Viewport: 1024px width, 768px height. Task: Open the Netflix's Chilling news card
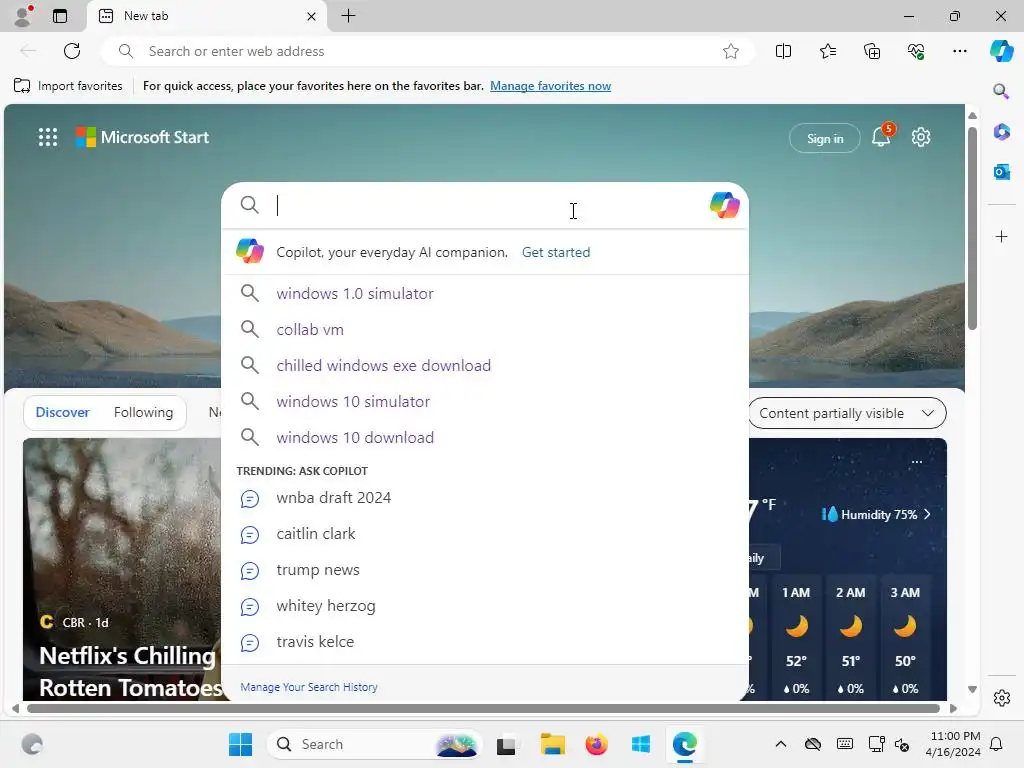(x=123, y=569)
